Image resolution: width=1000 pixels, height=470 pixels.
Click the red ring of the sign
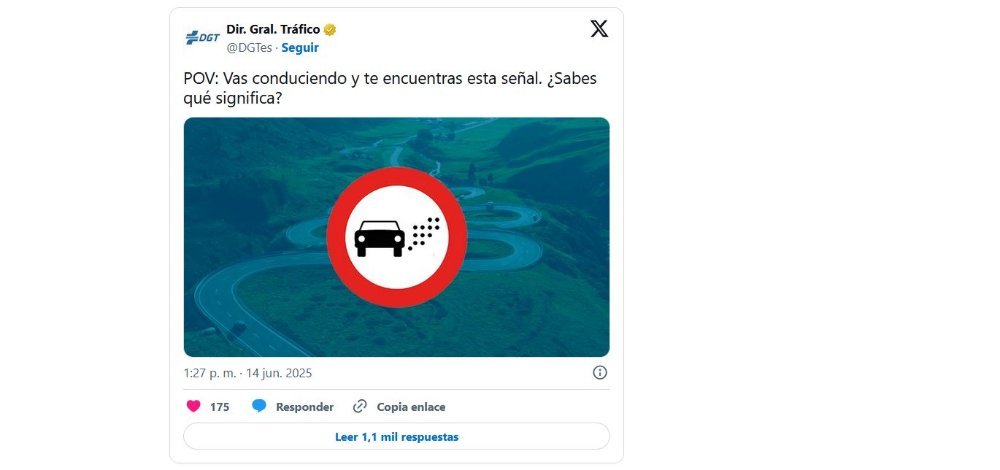[397, 176]
